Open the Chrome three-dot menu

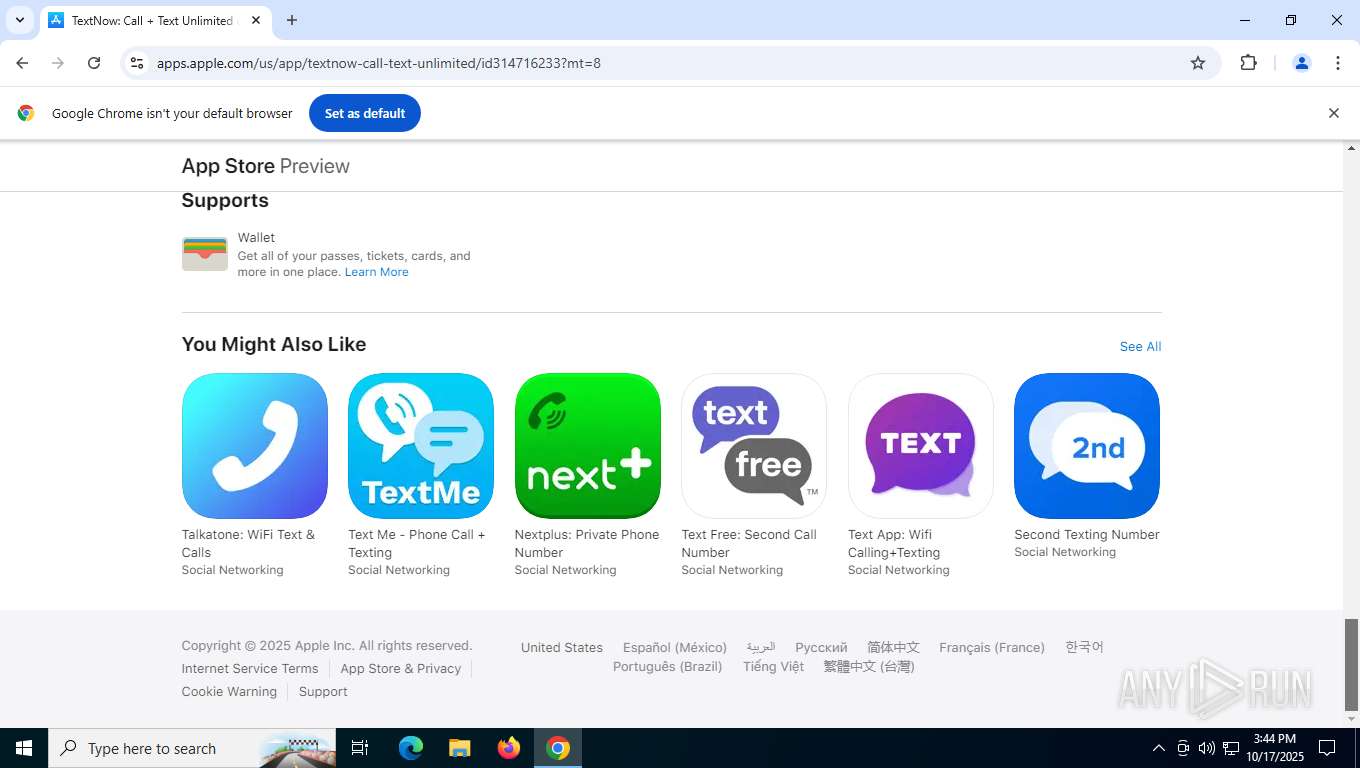click(1338, 63)
